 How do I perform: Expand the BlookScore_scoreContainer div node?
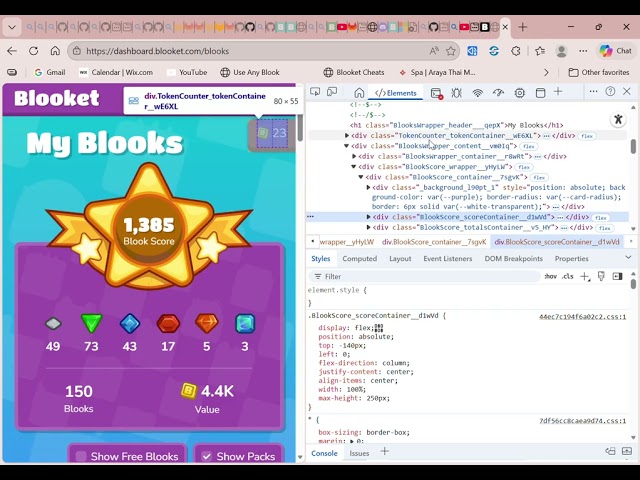(368, 217)
